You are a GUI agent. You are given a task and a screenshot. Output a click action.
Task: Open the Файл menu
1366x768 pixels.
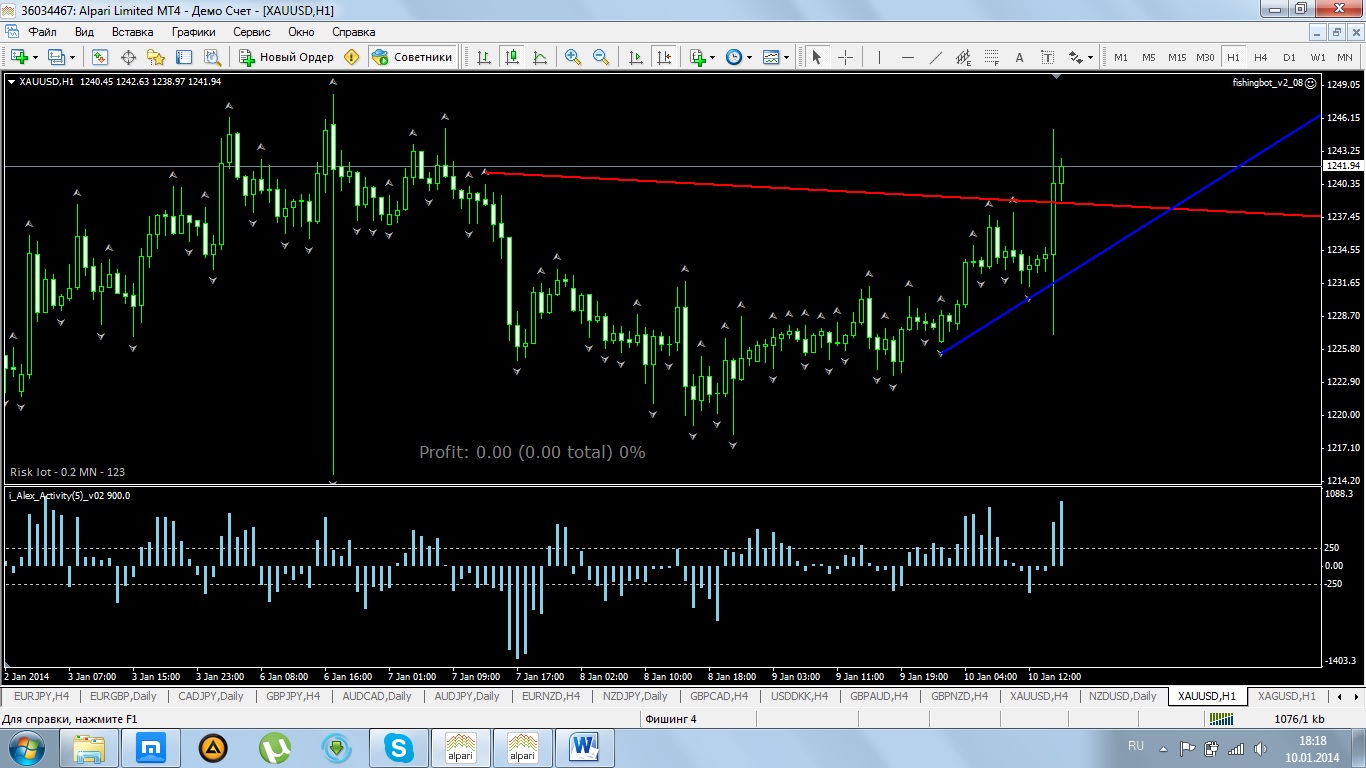point(43,31)
